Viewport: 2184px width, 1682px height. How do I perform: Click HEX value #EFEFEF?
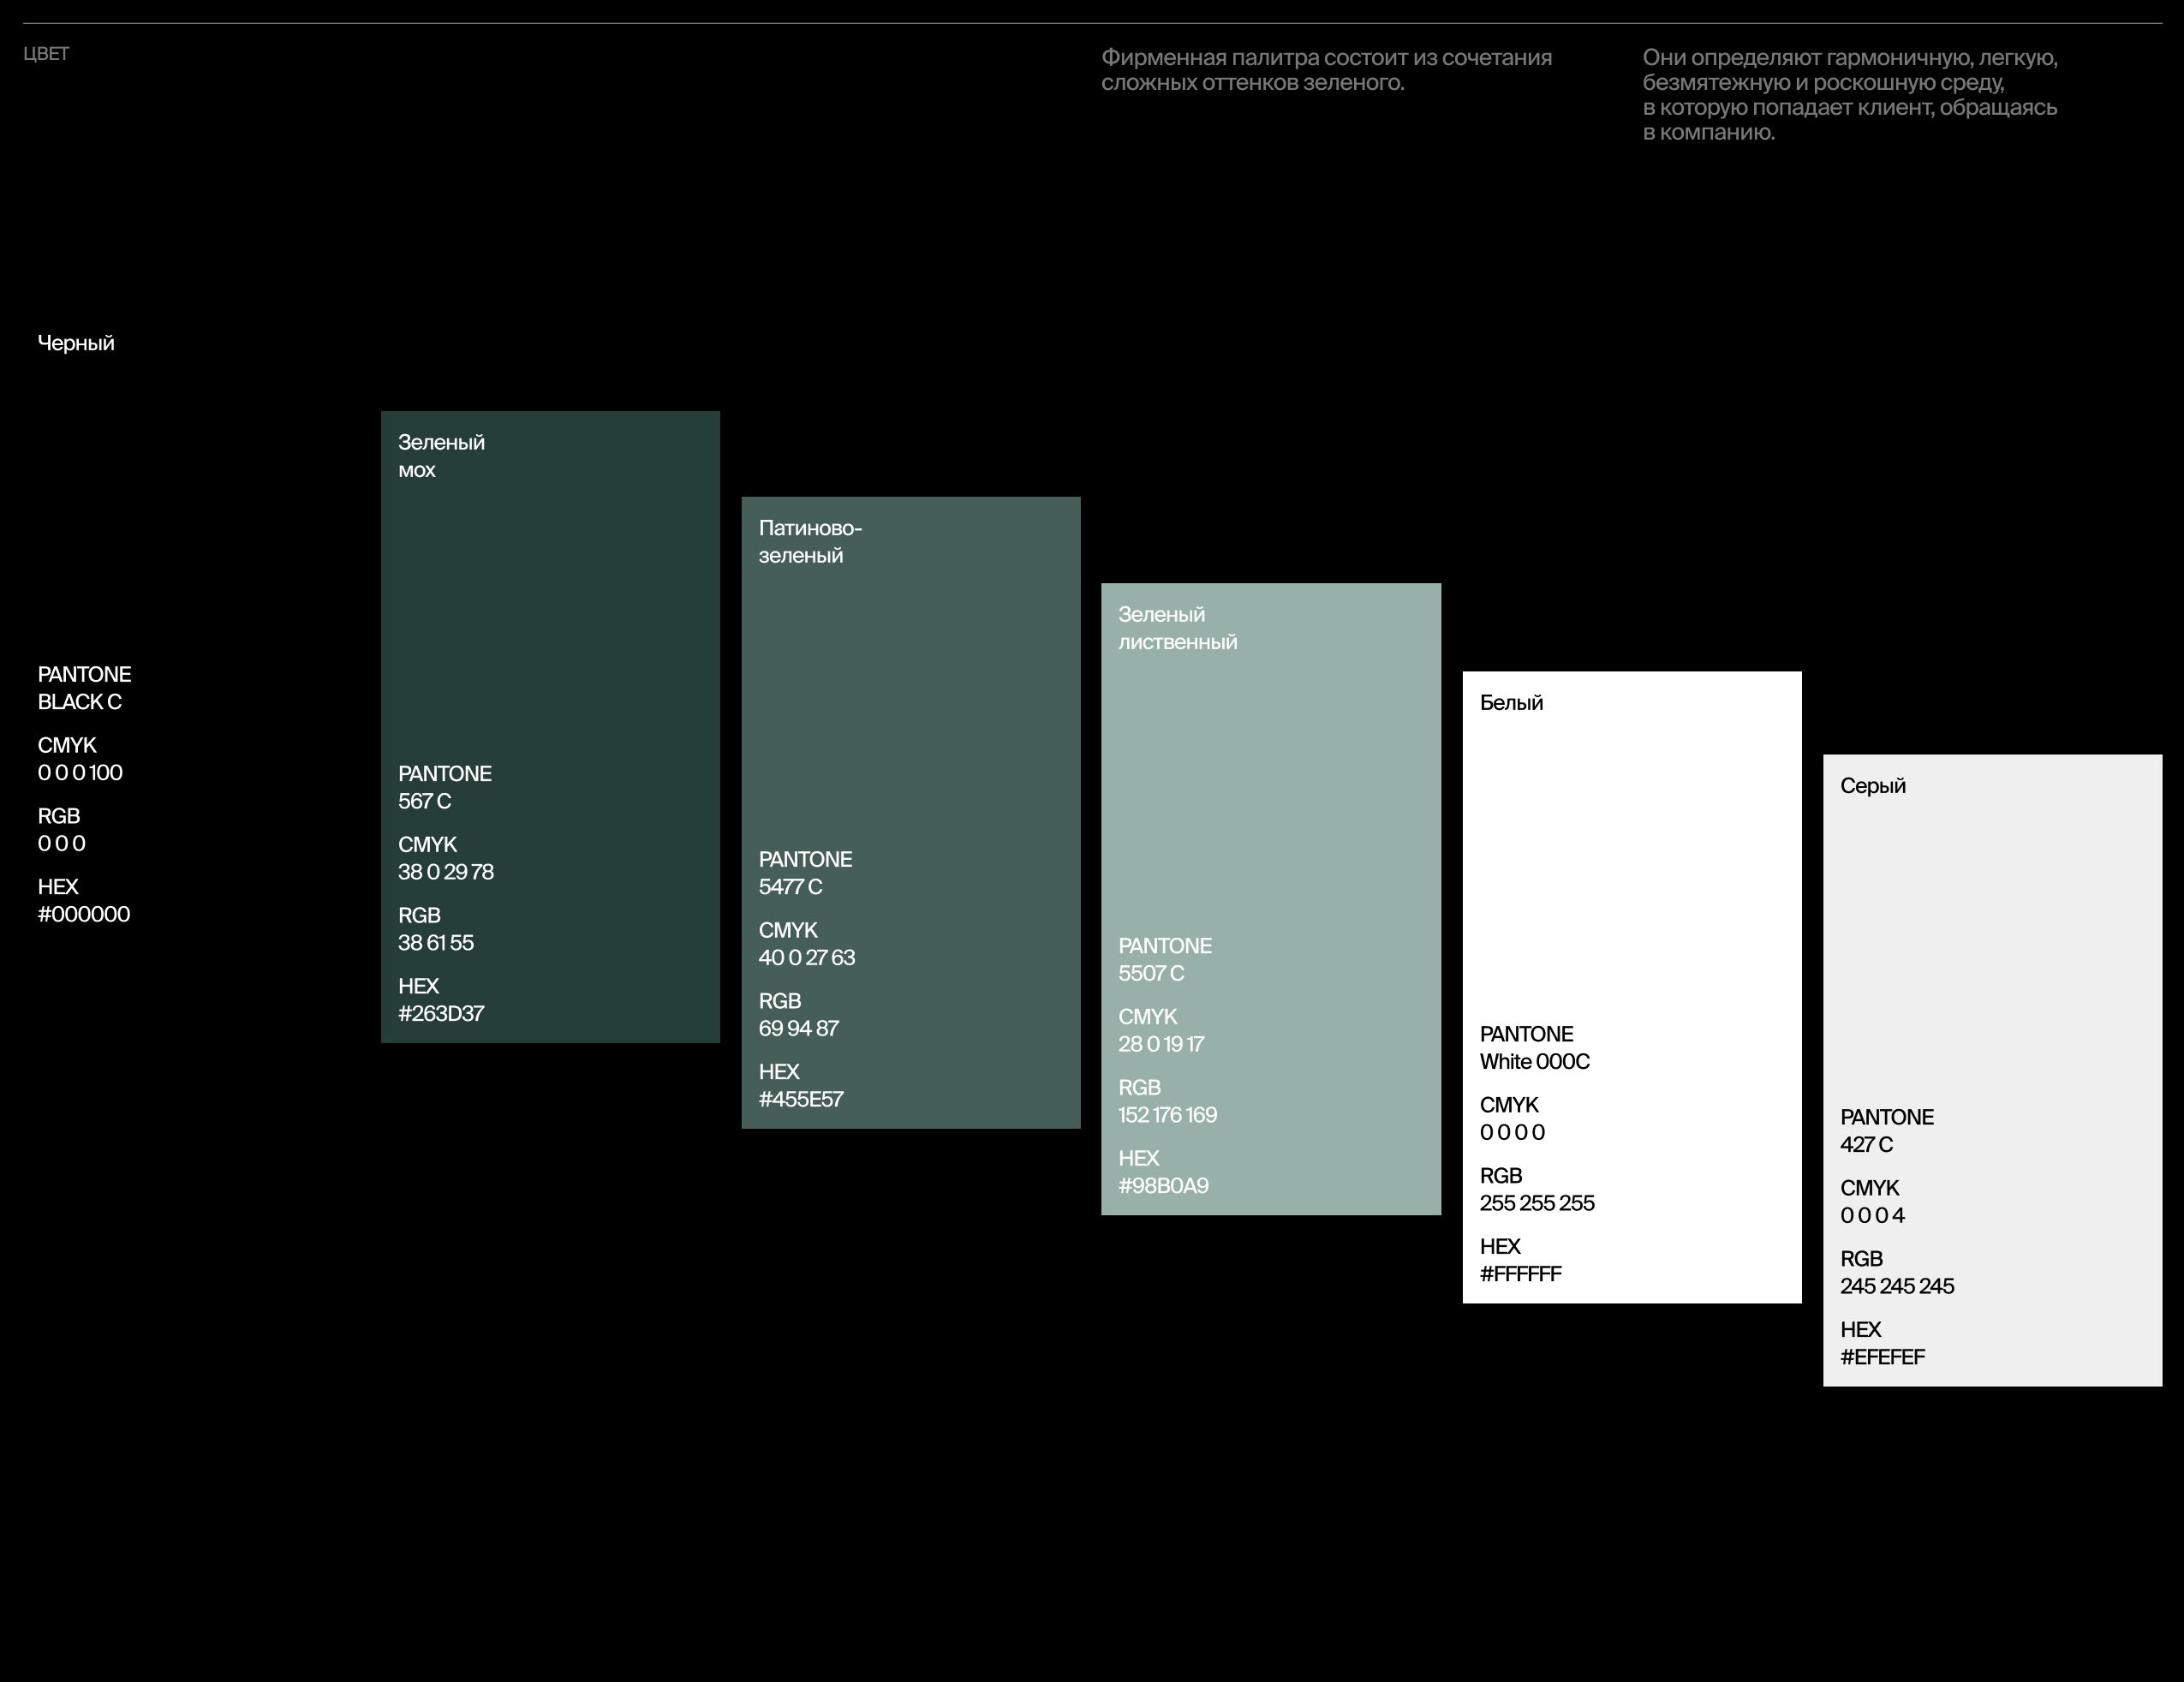[1882, 1357]
